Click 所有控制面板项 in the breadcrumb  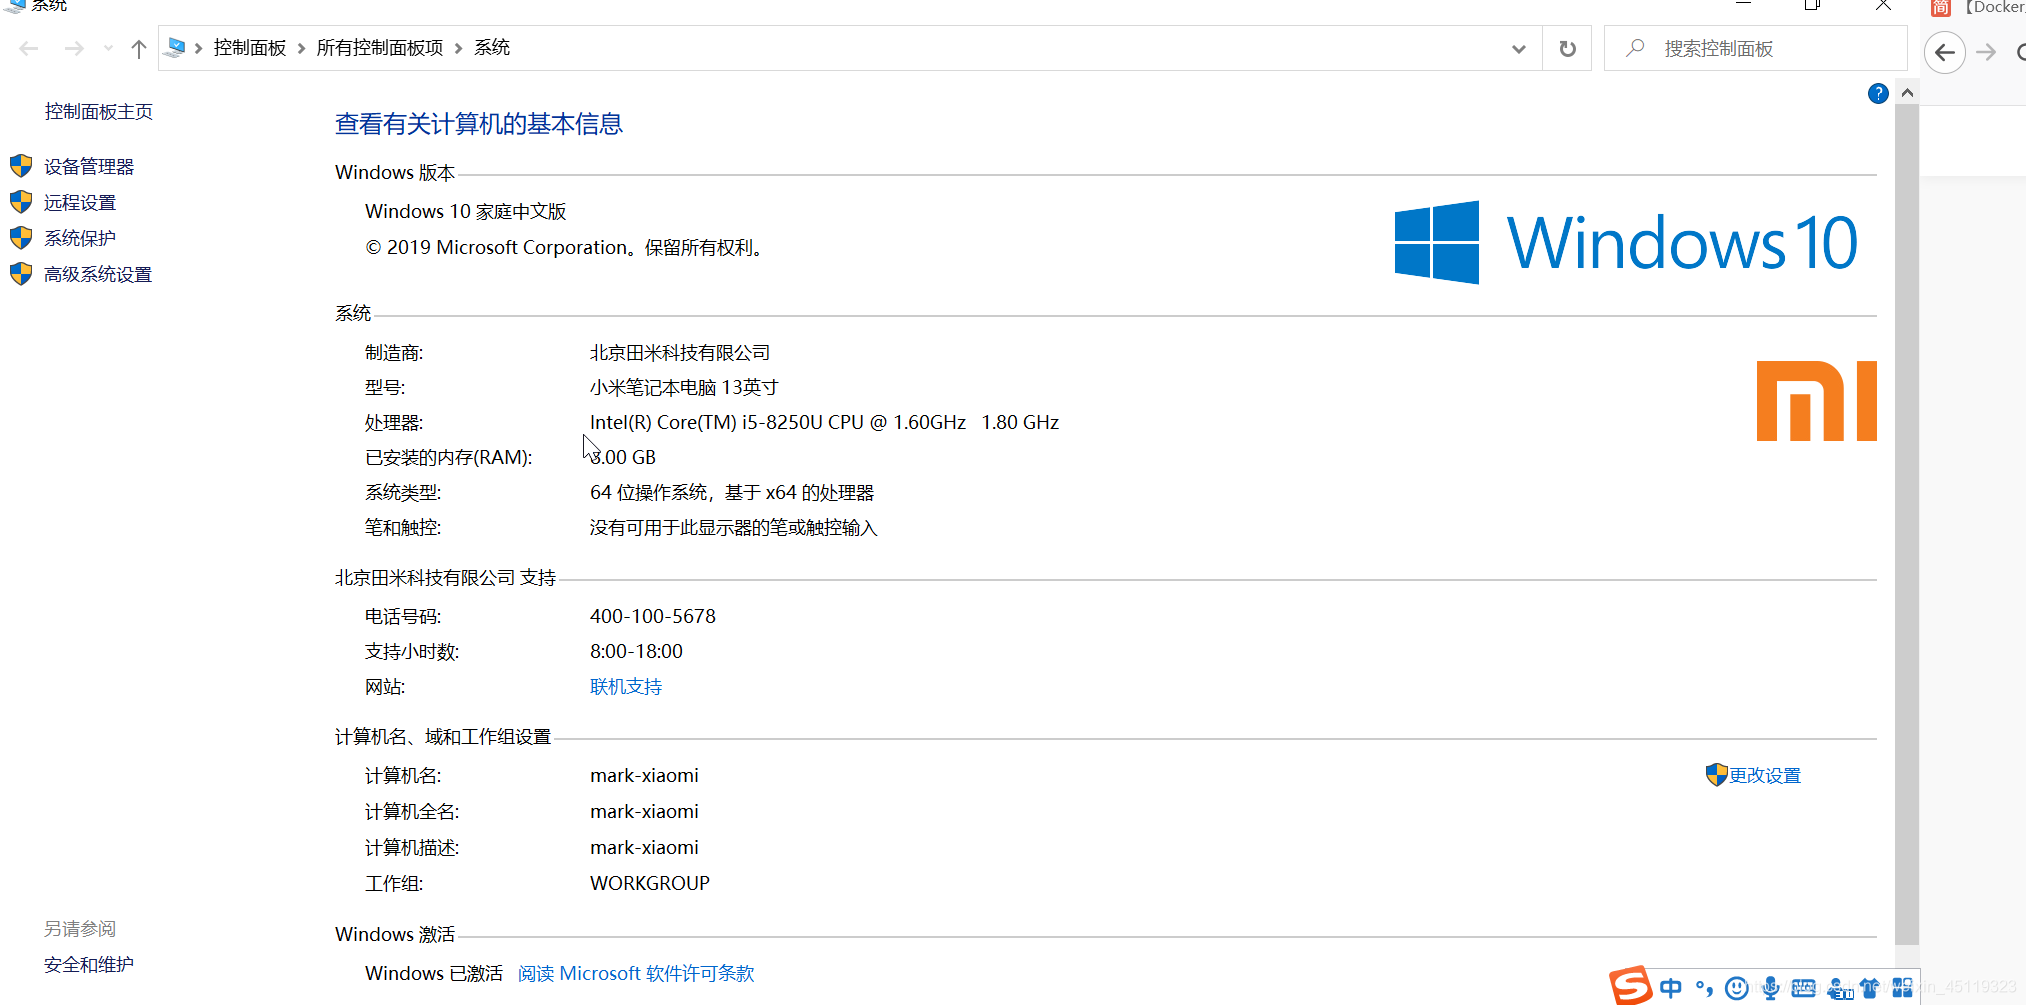tap(380, 48)
